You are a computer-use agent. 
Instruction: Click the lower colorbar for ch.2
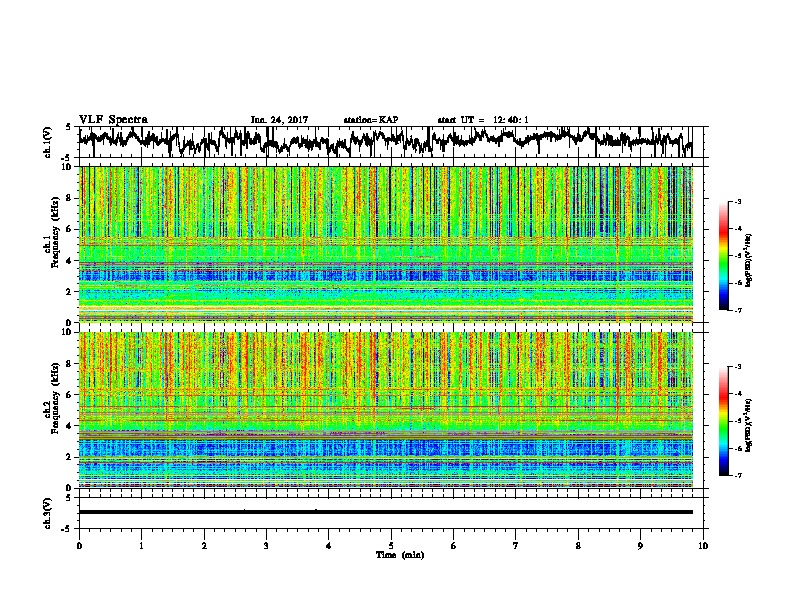[724, 421]
